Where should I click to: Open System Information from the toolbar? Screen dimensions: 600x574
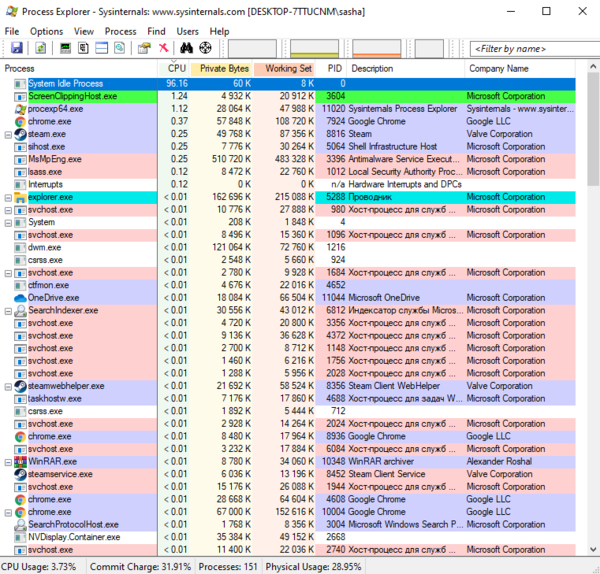pos(65,48)
